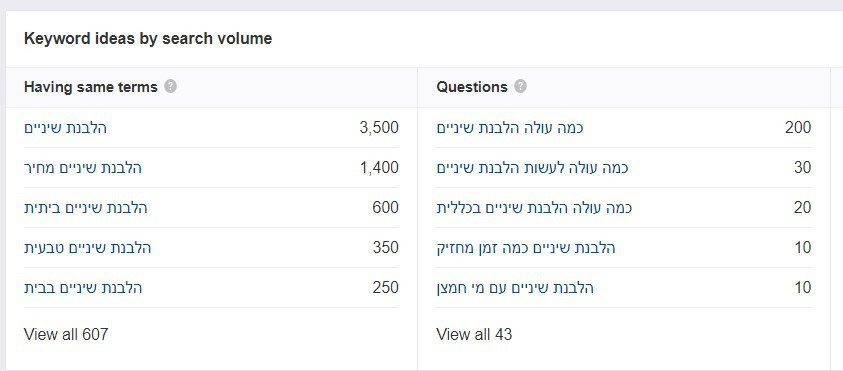This screenshot has width=843, height=371.
Task: Click Keyword ideas by search volume title
Action: coord(148,39)
